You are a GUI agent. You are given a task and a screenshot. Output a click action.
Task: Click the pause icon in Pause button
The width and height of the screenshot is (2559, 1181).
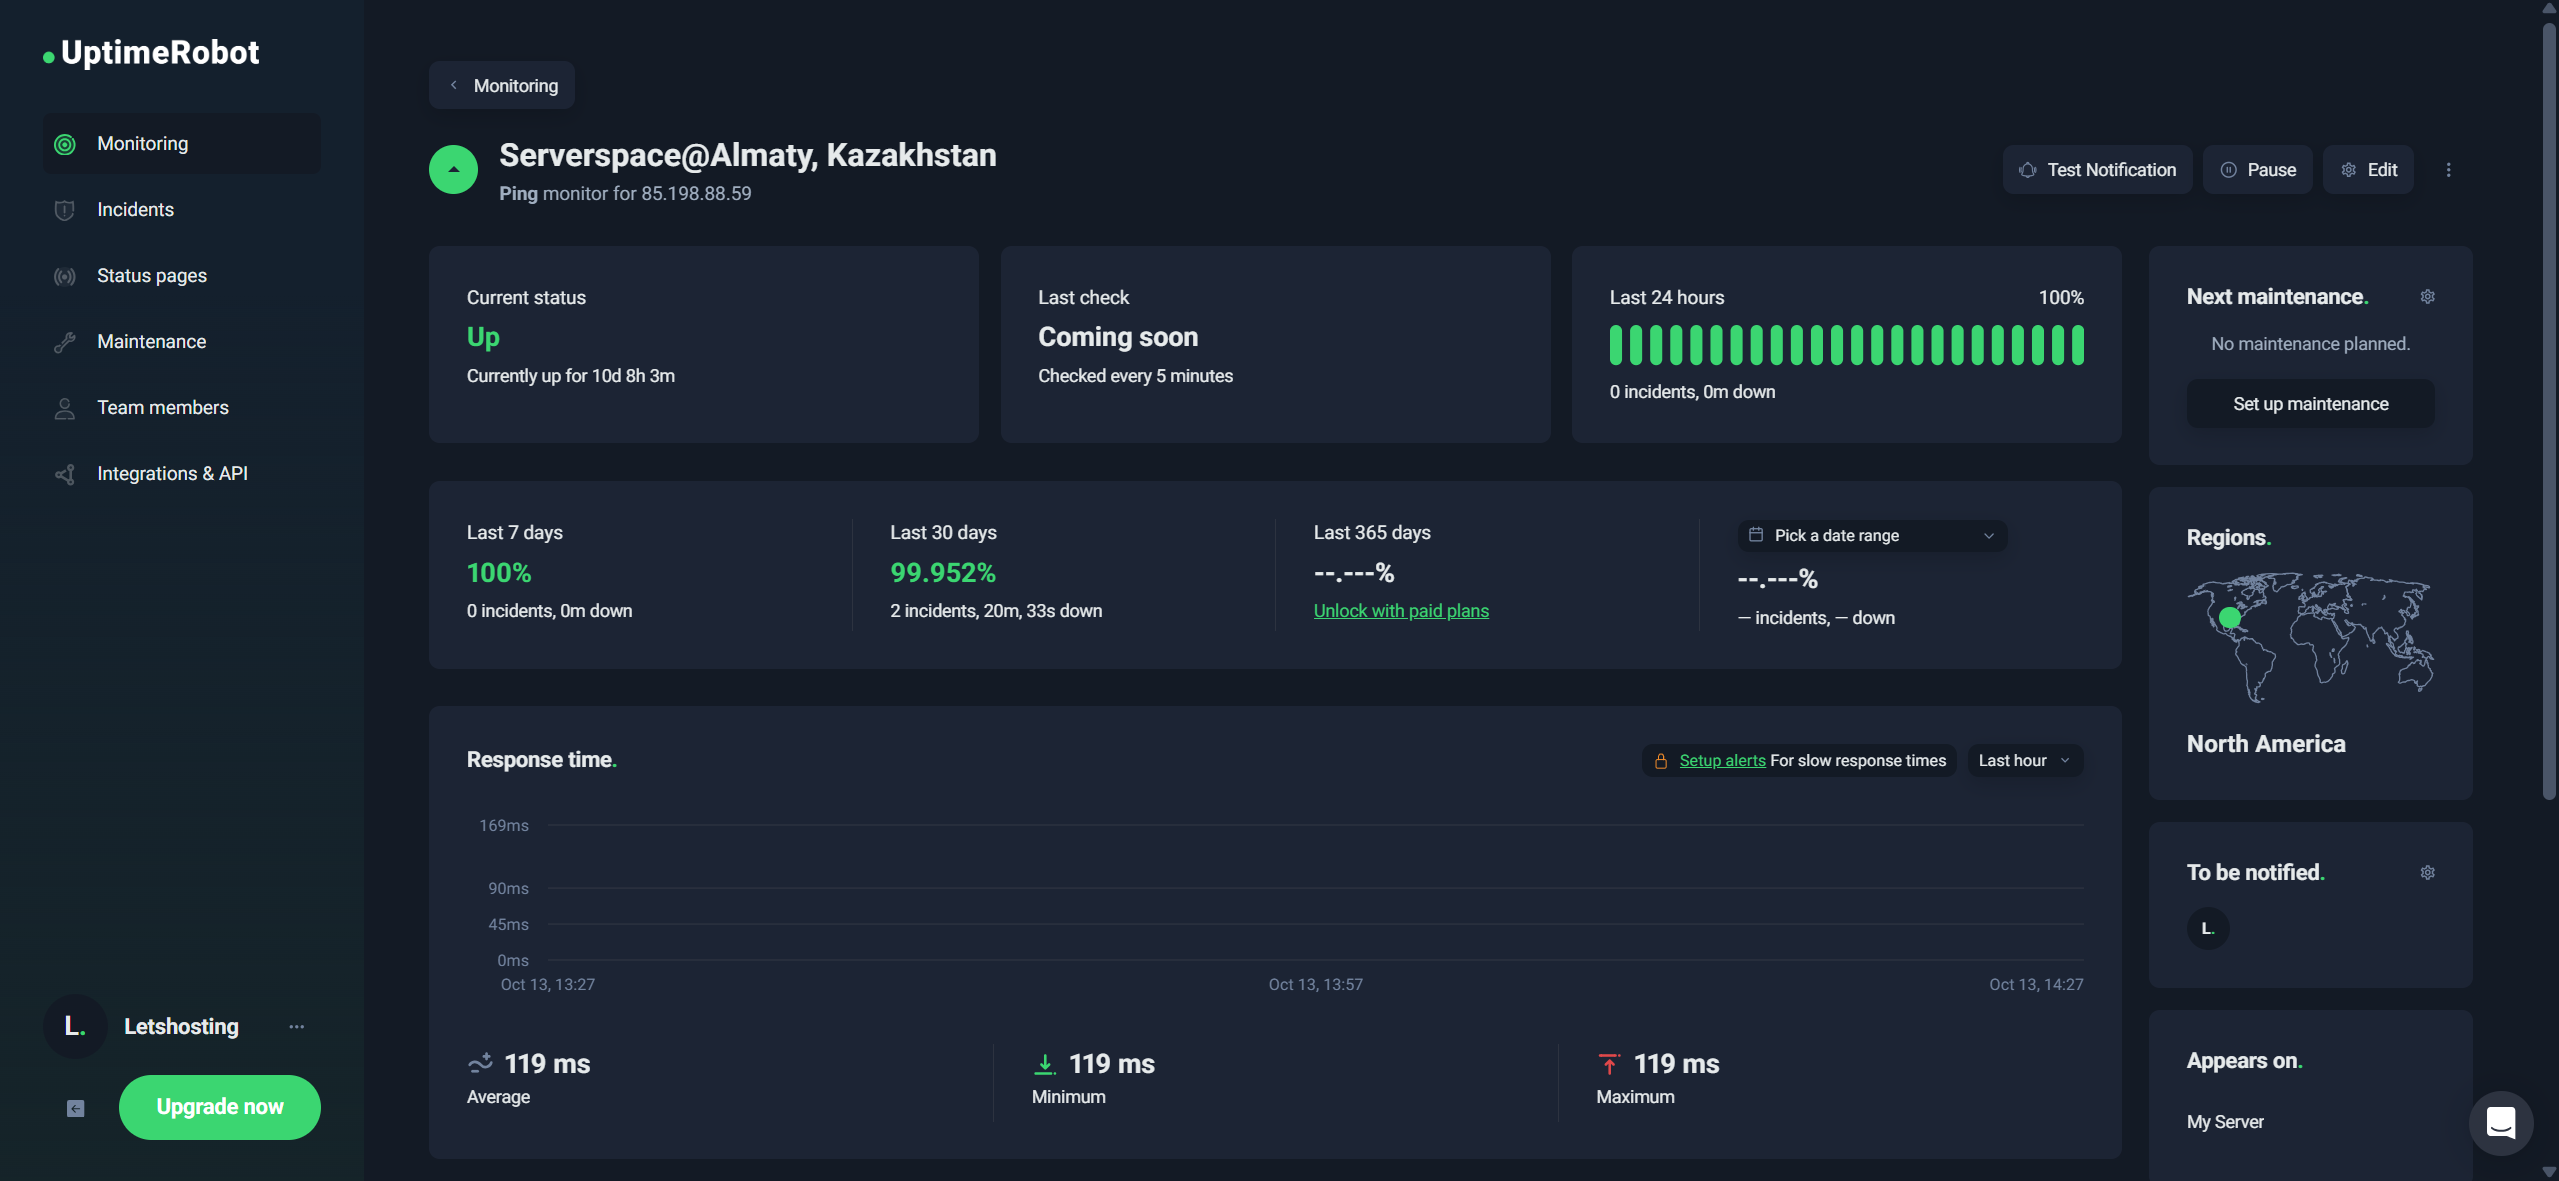click(2228, 170)
